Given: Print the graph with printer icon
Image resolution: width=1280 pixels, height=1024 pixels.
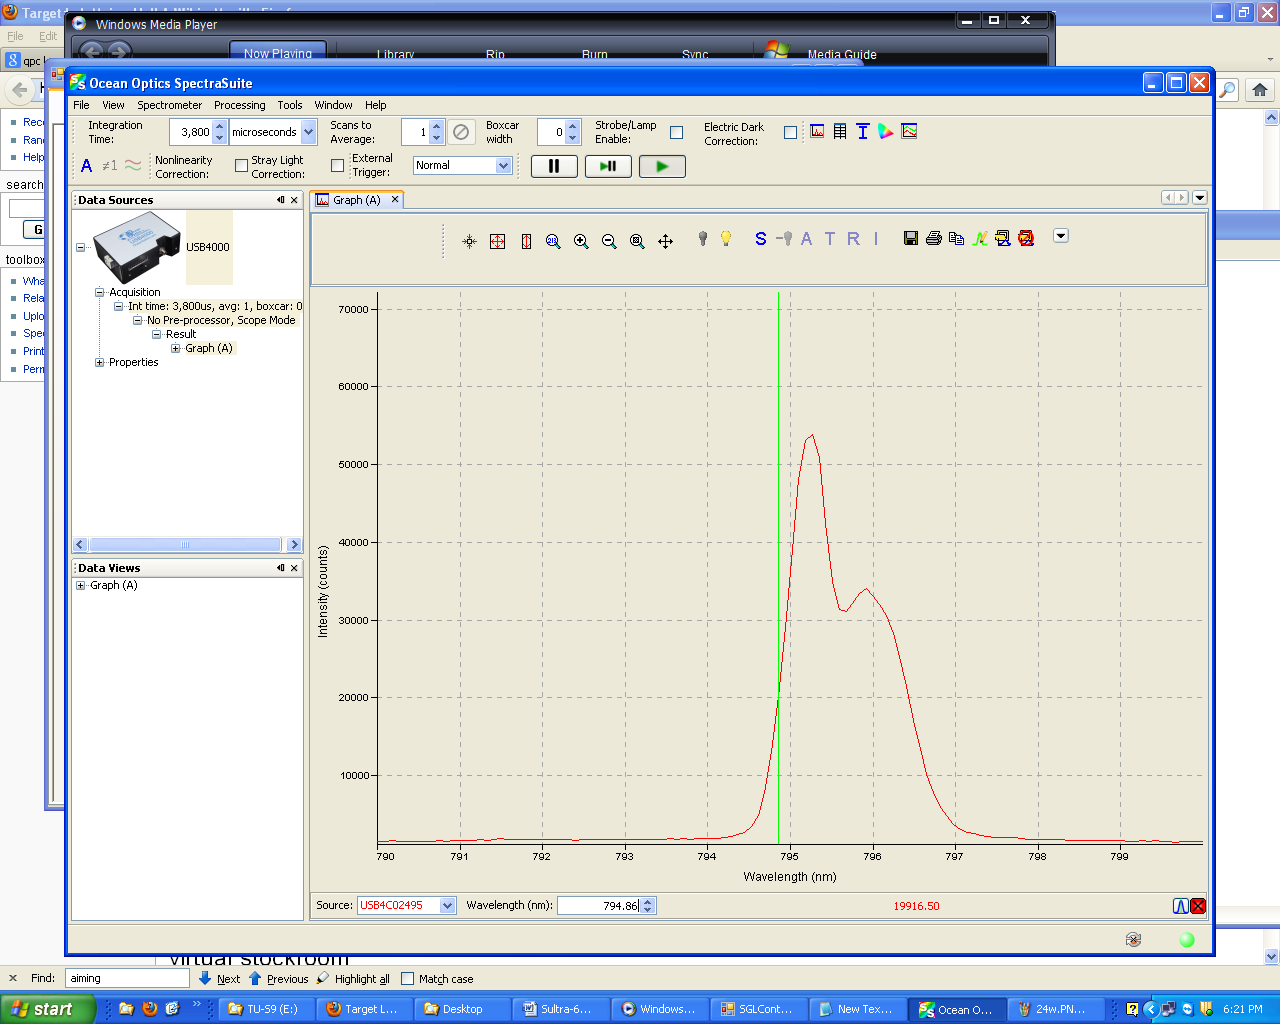Looking at the screenshot, I should pos(933,238).
